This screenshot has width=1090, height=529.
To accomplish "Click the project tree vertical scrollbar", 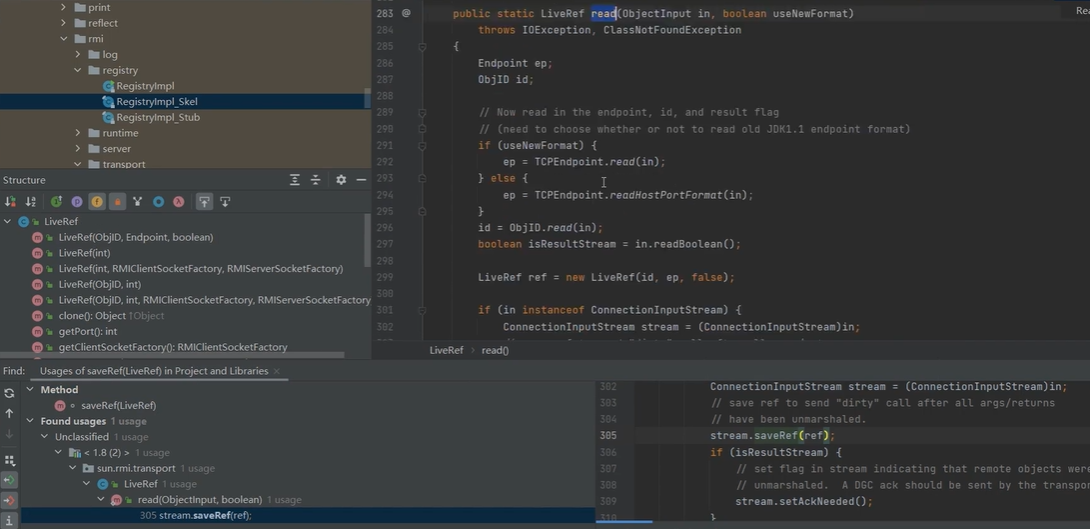I will pos(367,96).
